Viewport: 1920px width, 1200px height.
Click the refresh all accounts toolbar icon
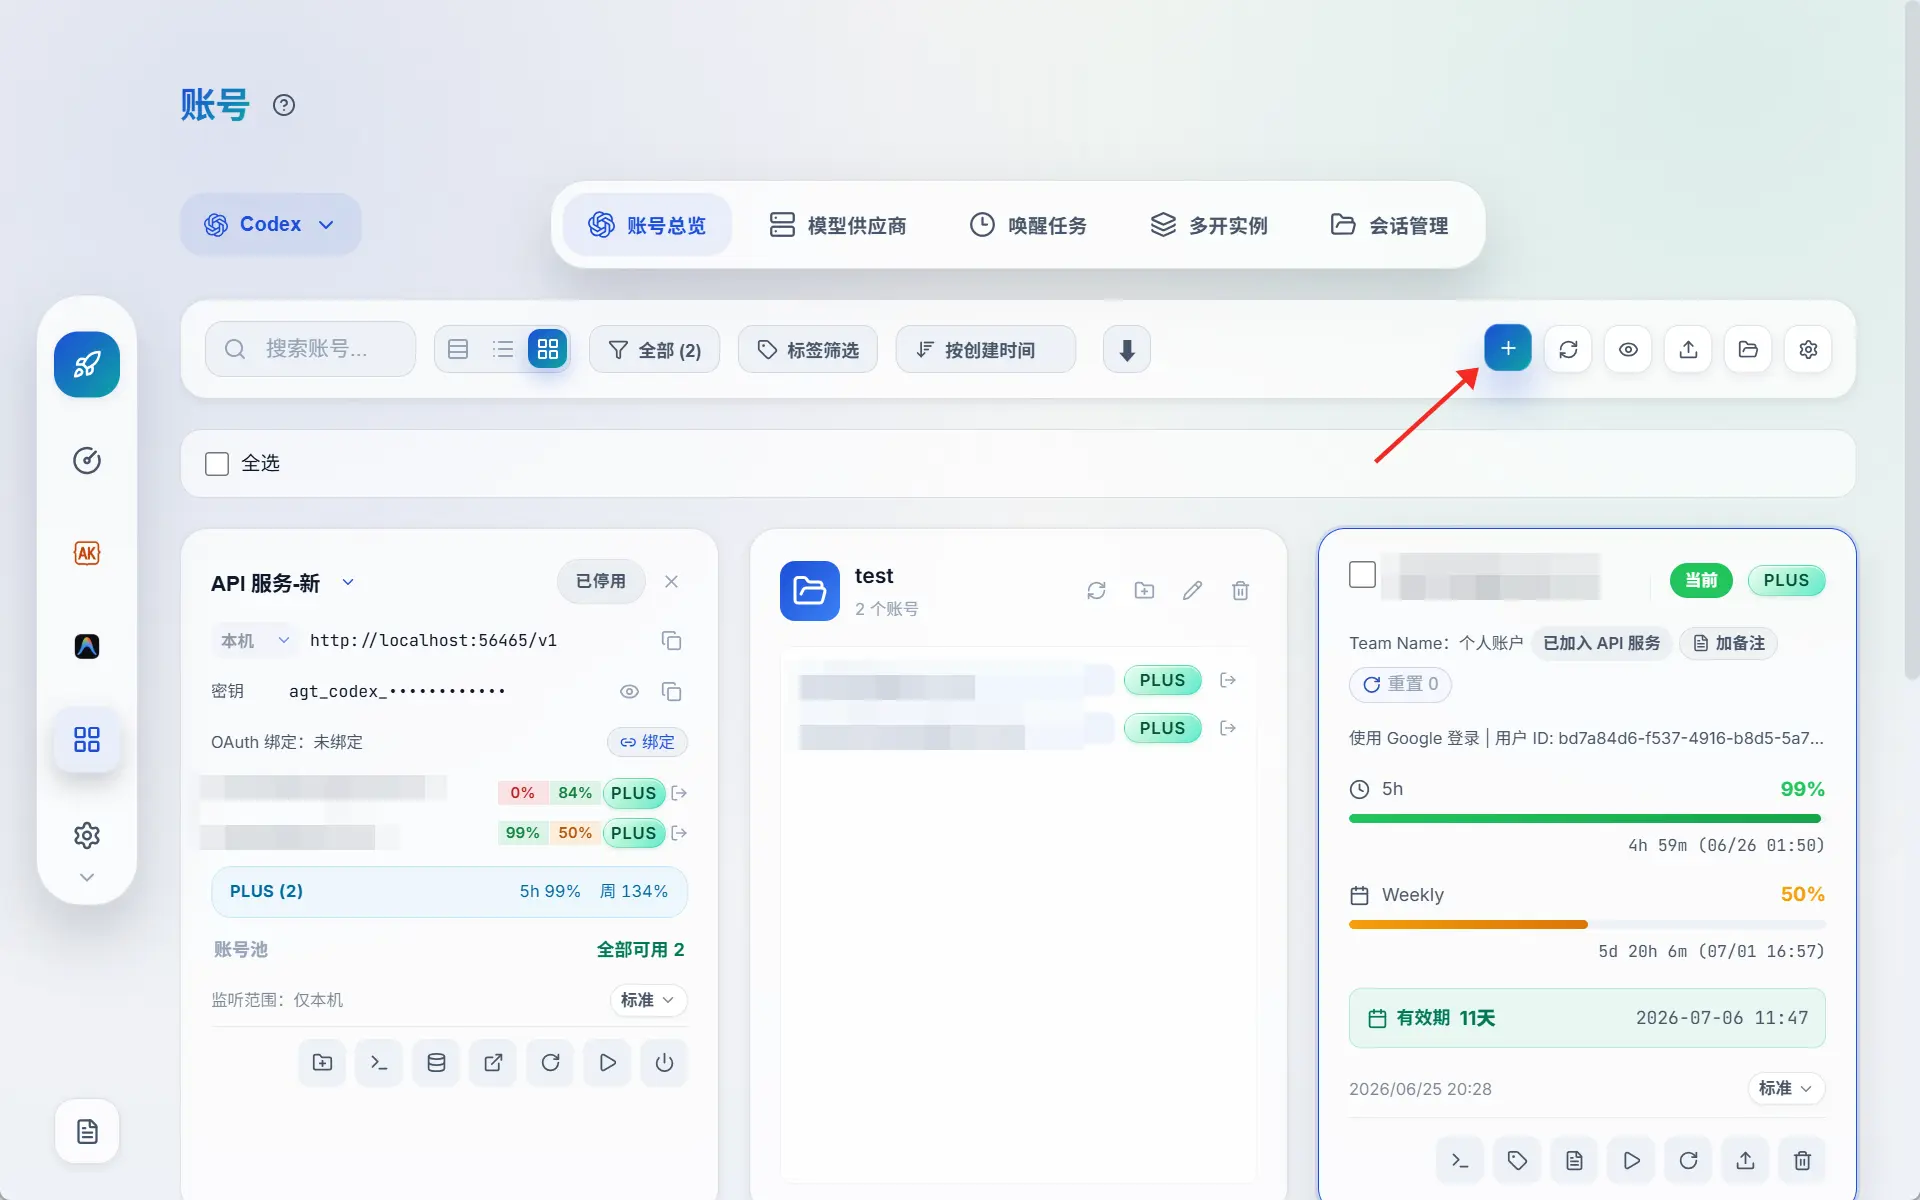1568,349
